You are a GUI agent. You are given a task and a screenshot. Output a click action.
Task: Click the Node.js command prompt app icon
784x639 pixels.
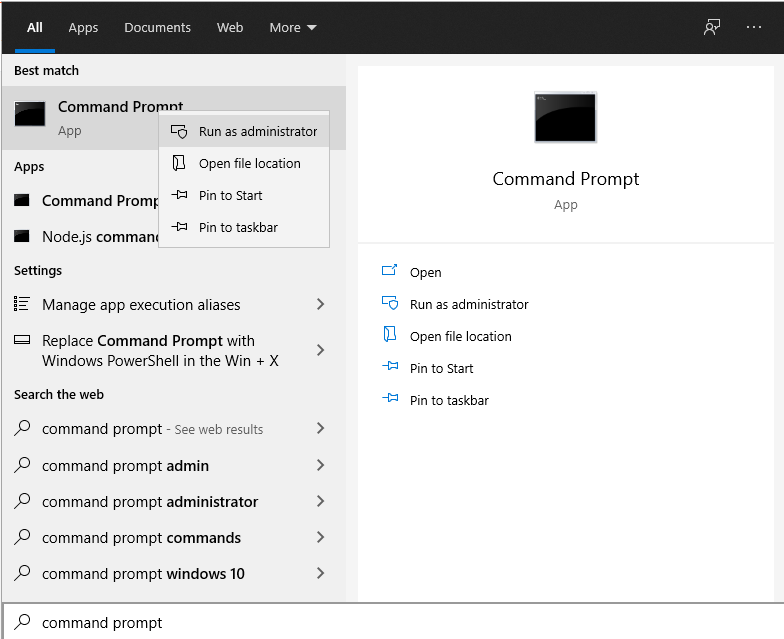22,237
